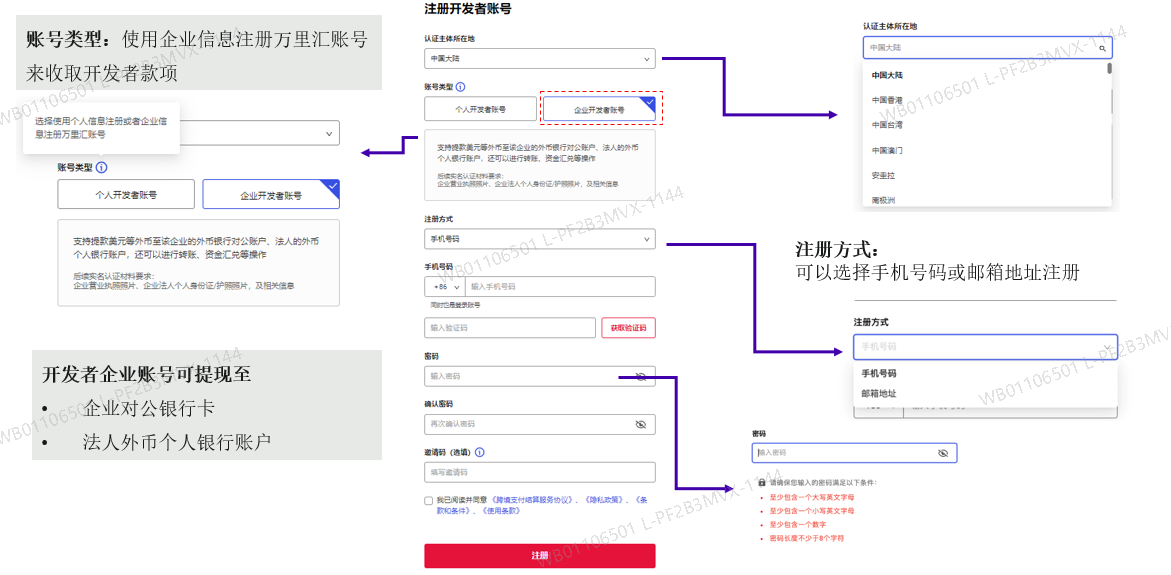
Task: Pick 手机号码 option in open 注册方式 list
Action: (x=879, y=373)
